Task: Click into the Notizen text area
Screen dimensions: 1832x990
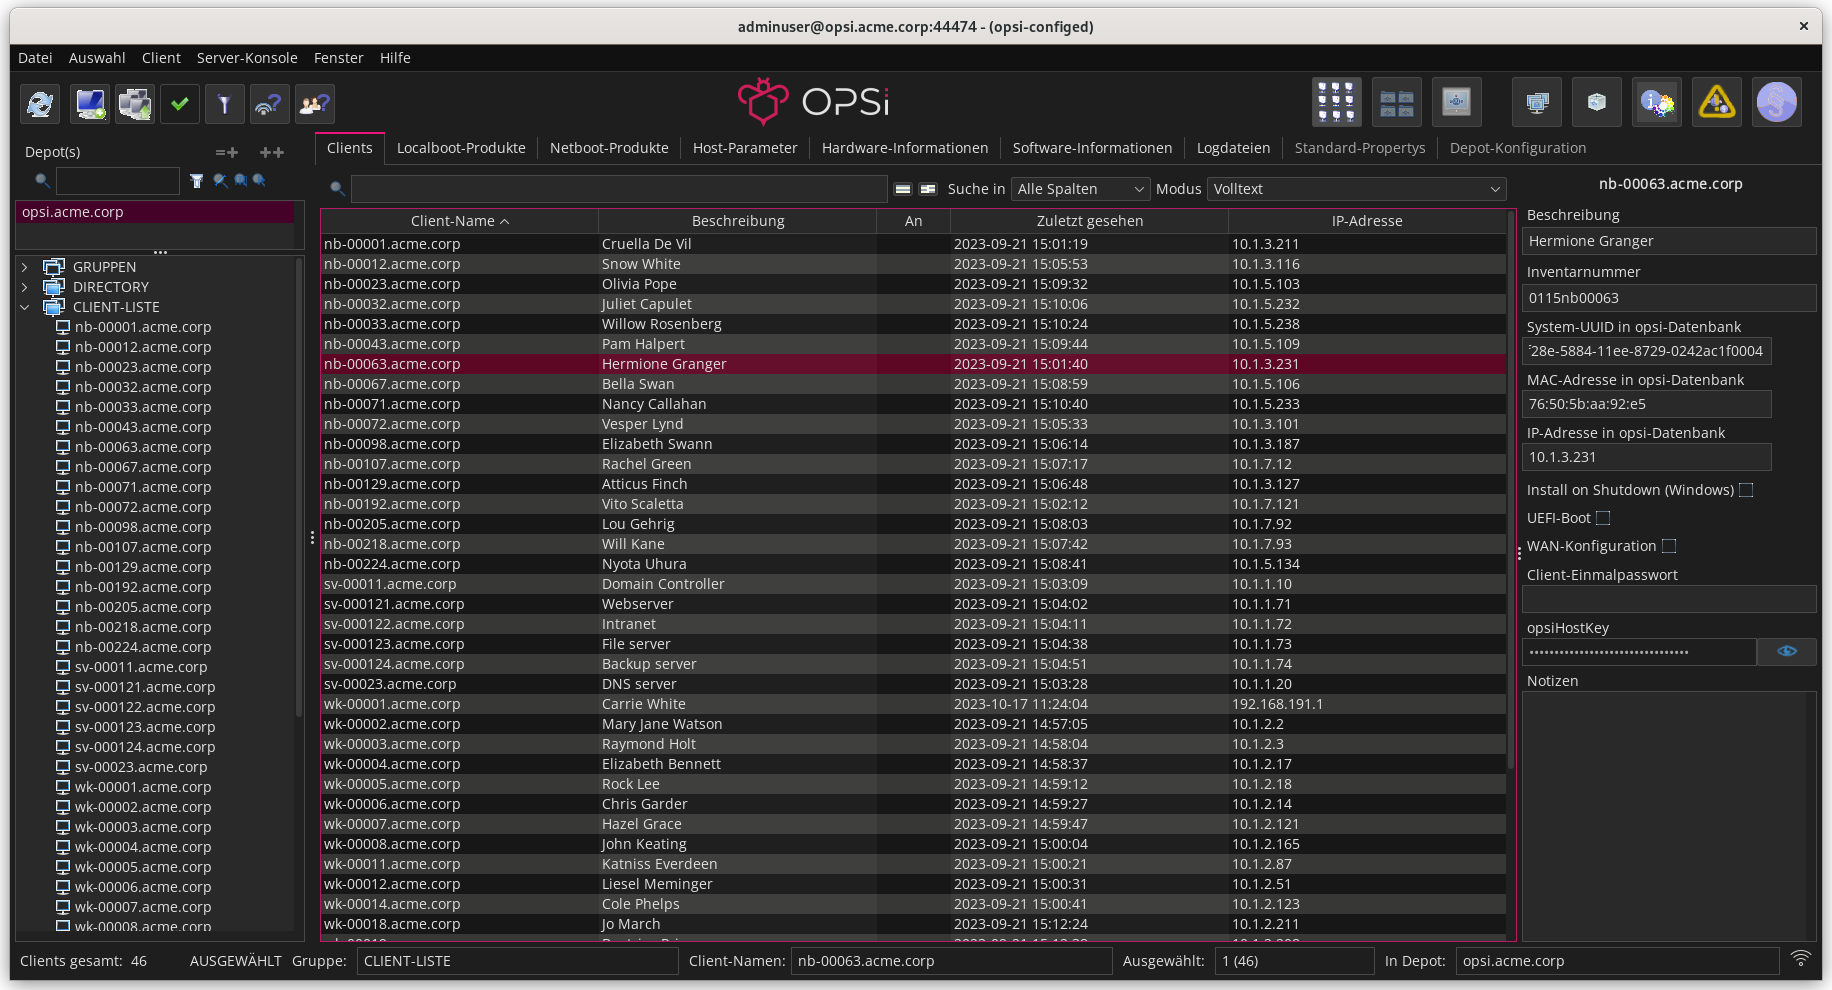Action: pyautogui.click(x=1669, y=815)
